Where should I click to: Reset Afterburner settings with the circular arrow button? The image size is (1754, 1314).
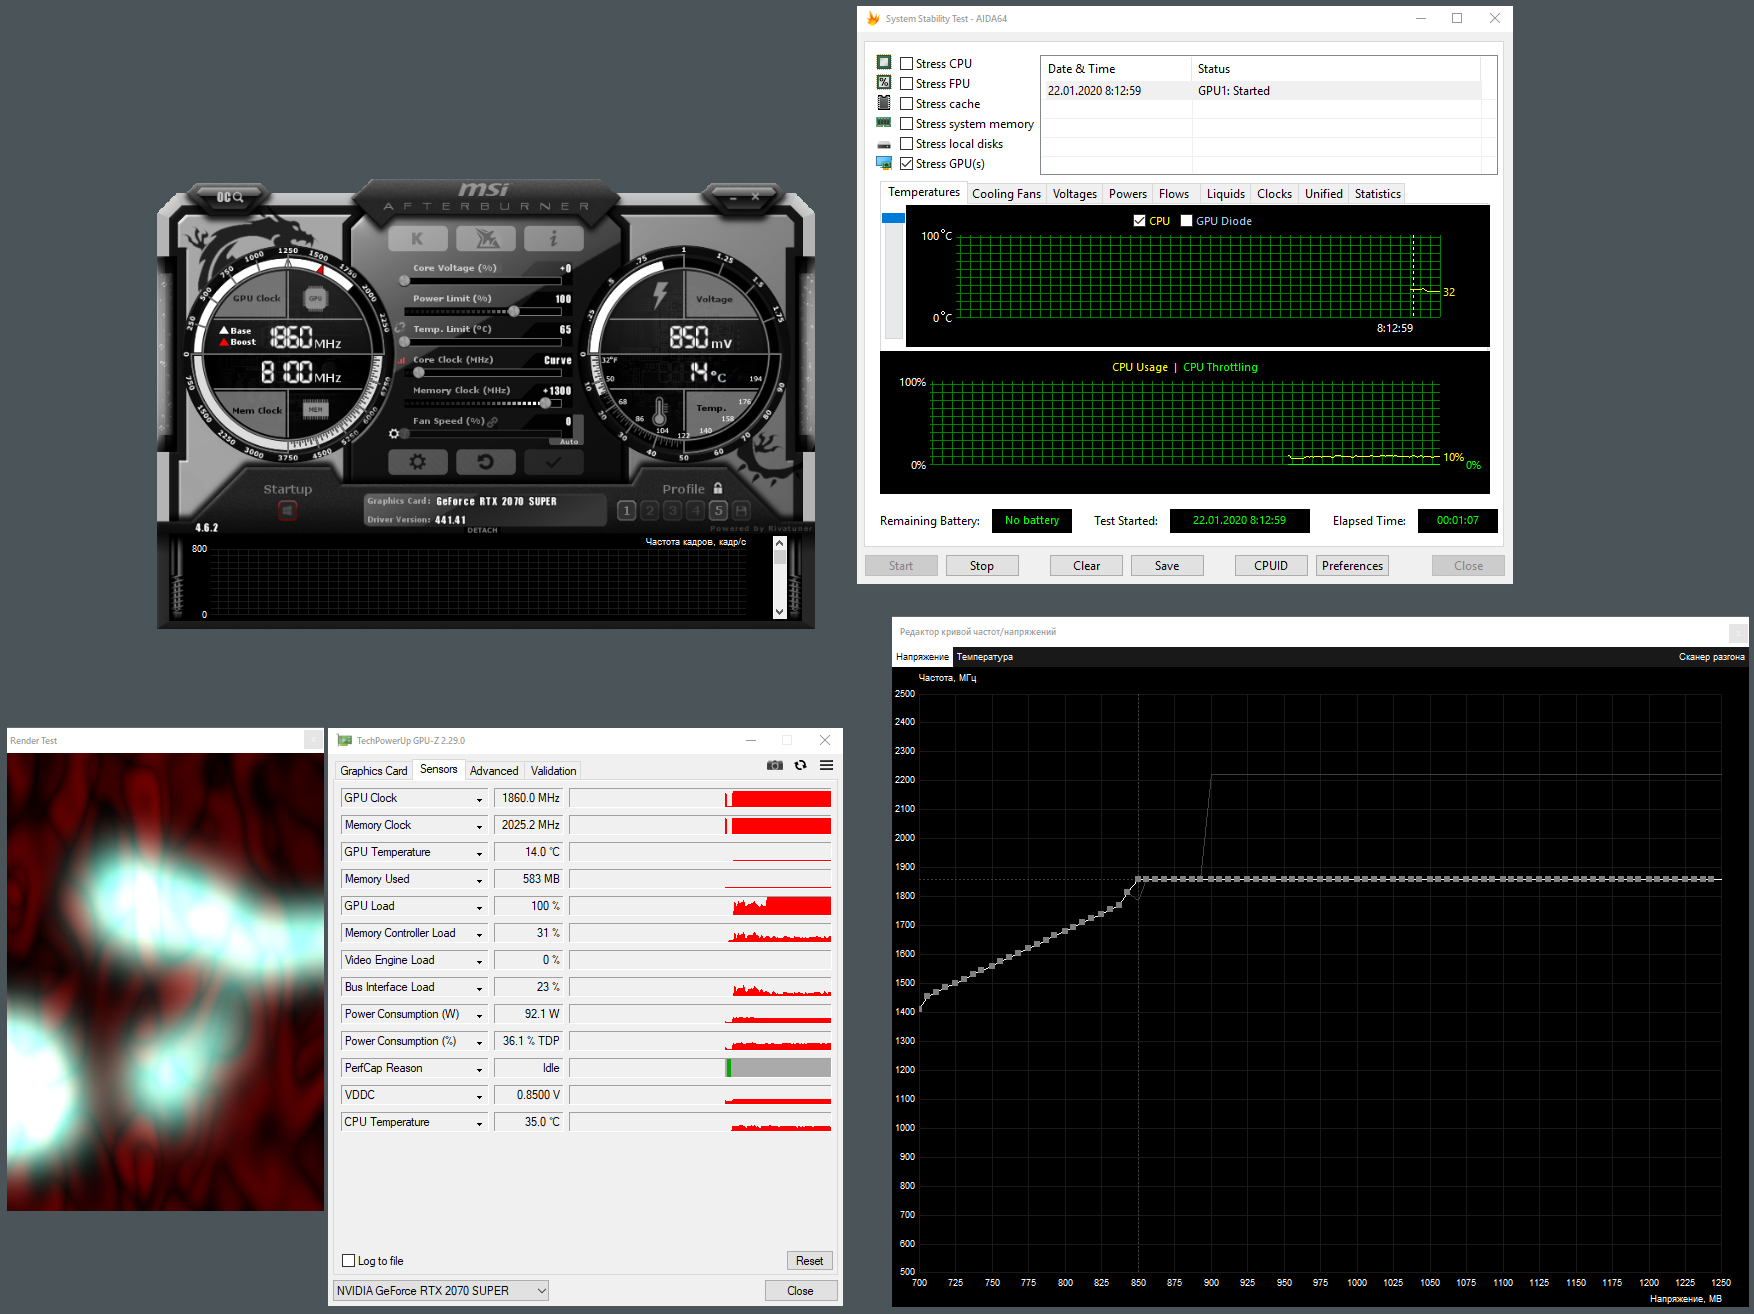(x=486, y=462)
